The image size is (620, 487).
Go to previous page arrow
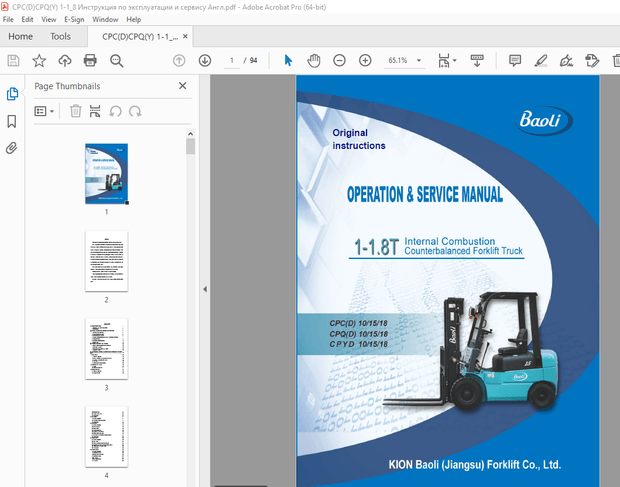(x=179, y=60)
